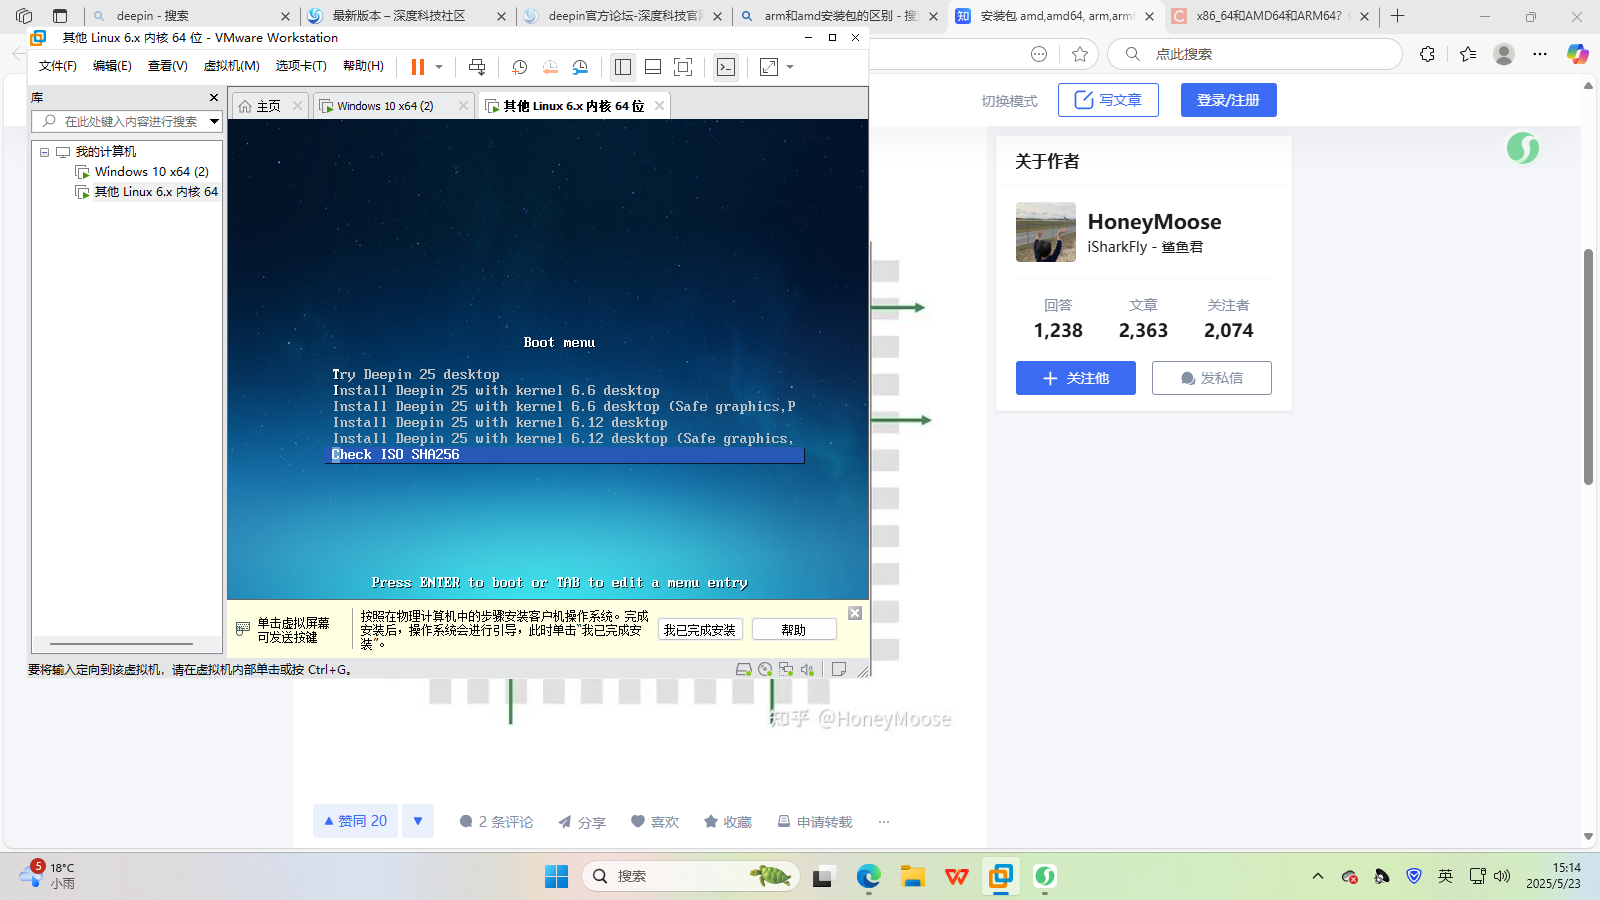
Task: Click 写文章 button on Zhihu page
Action: [1108, 100]
